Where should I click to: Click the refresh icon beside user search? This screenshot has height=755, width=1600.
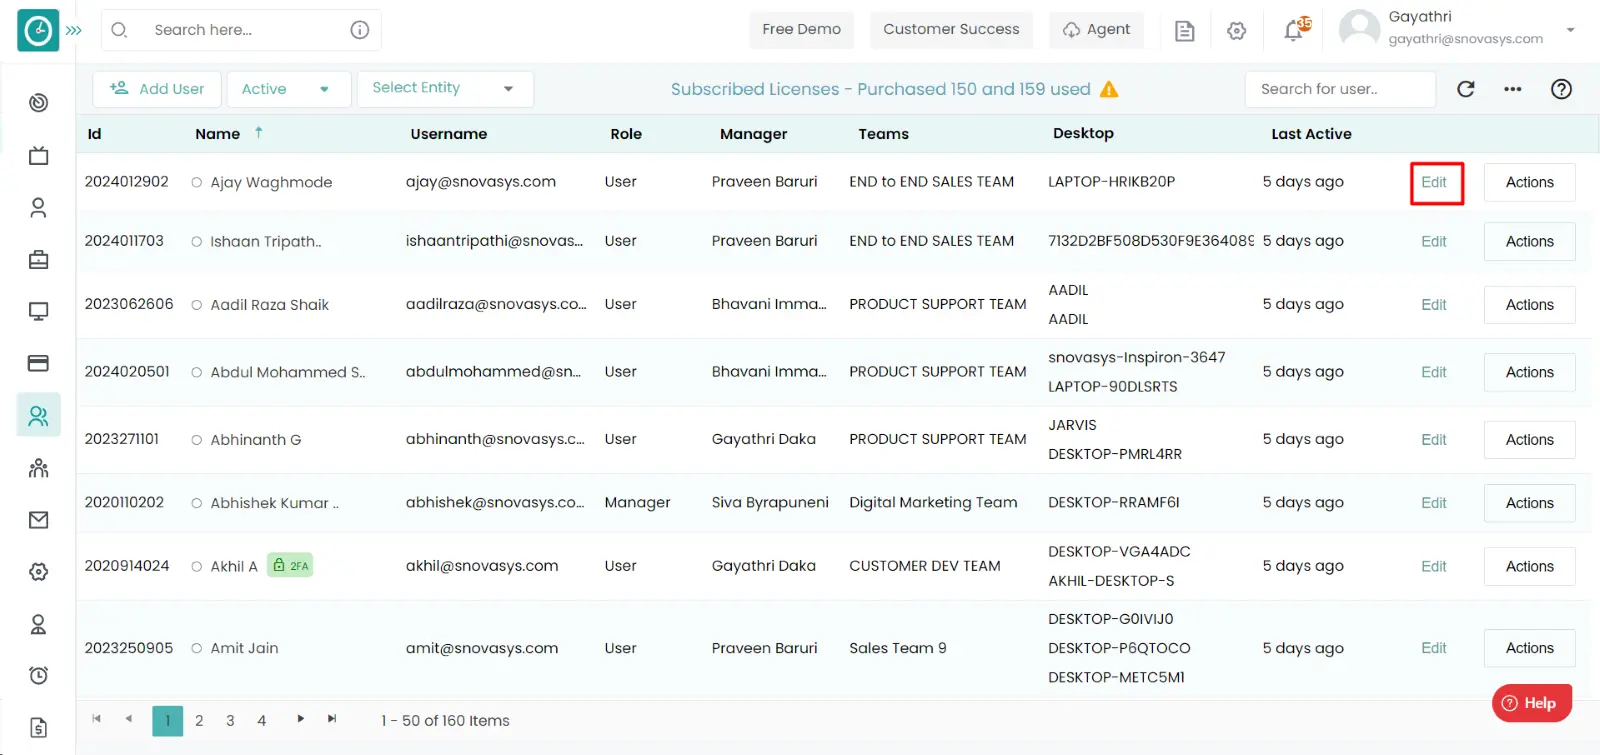(1465, 89)
